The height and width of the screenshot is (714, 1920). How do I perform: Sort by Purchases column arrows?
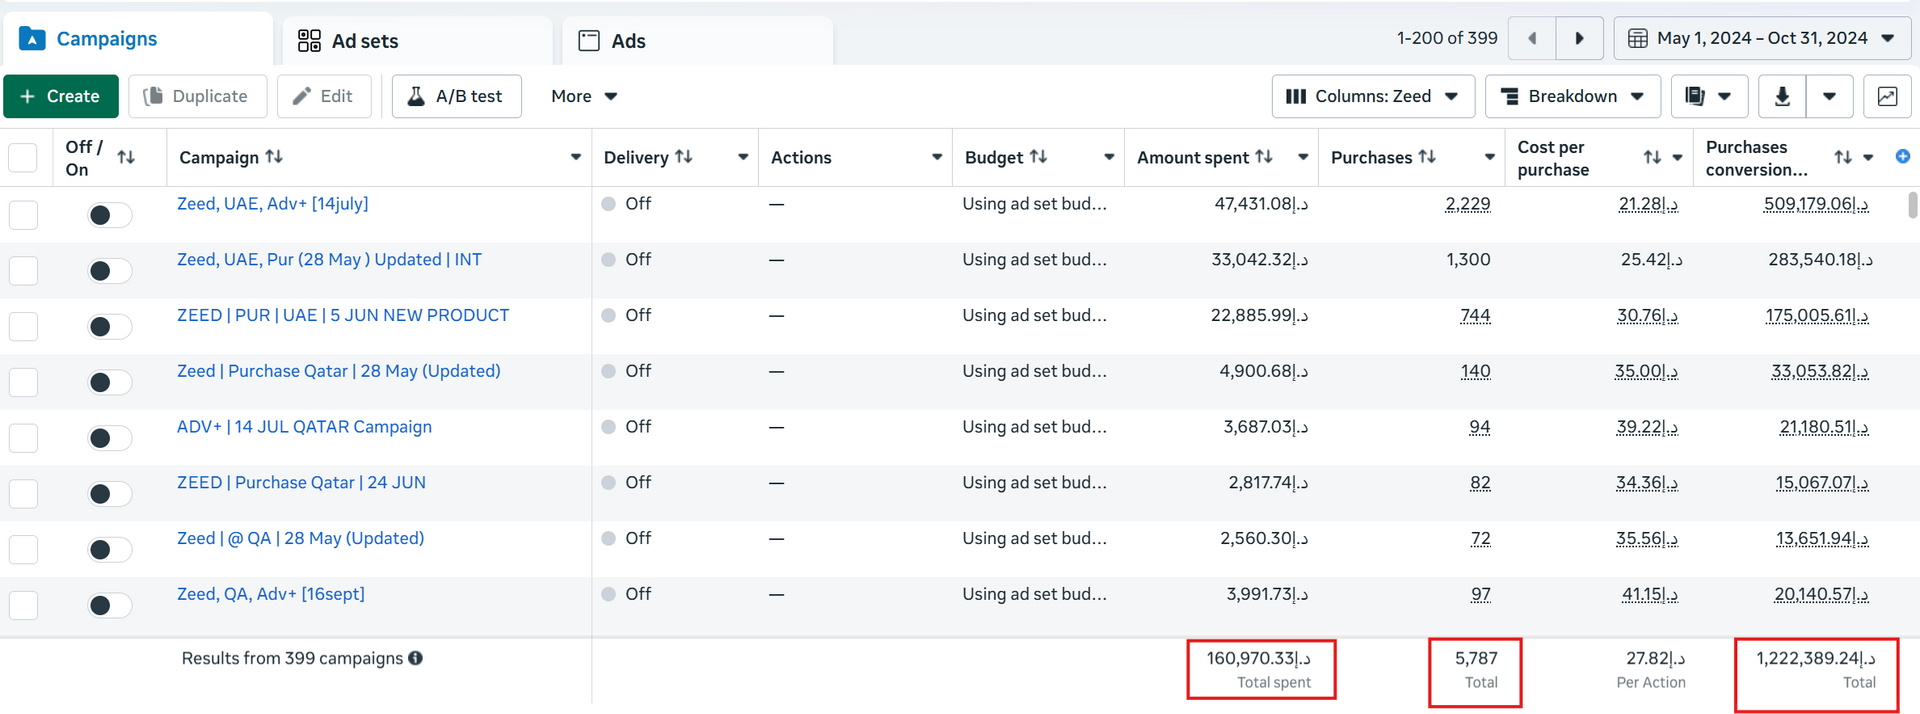click(1427, 156)
